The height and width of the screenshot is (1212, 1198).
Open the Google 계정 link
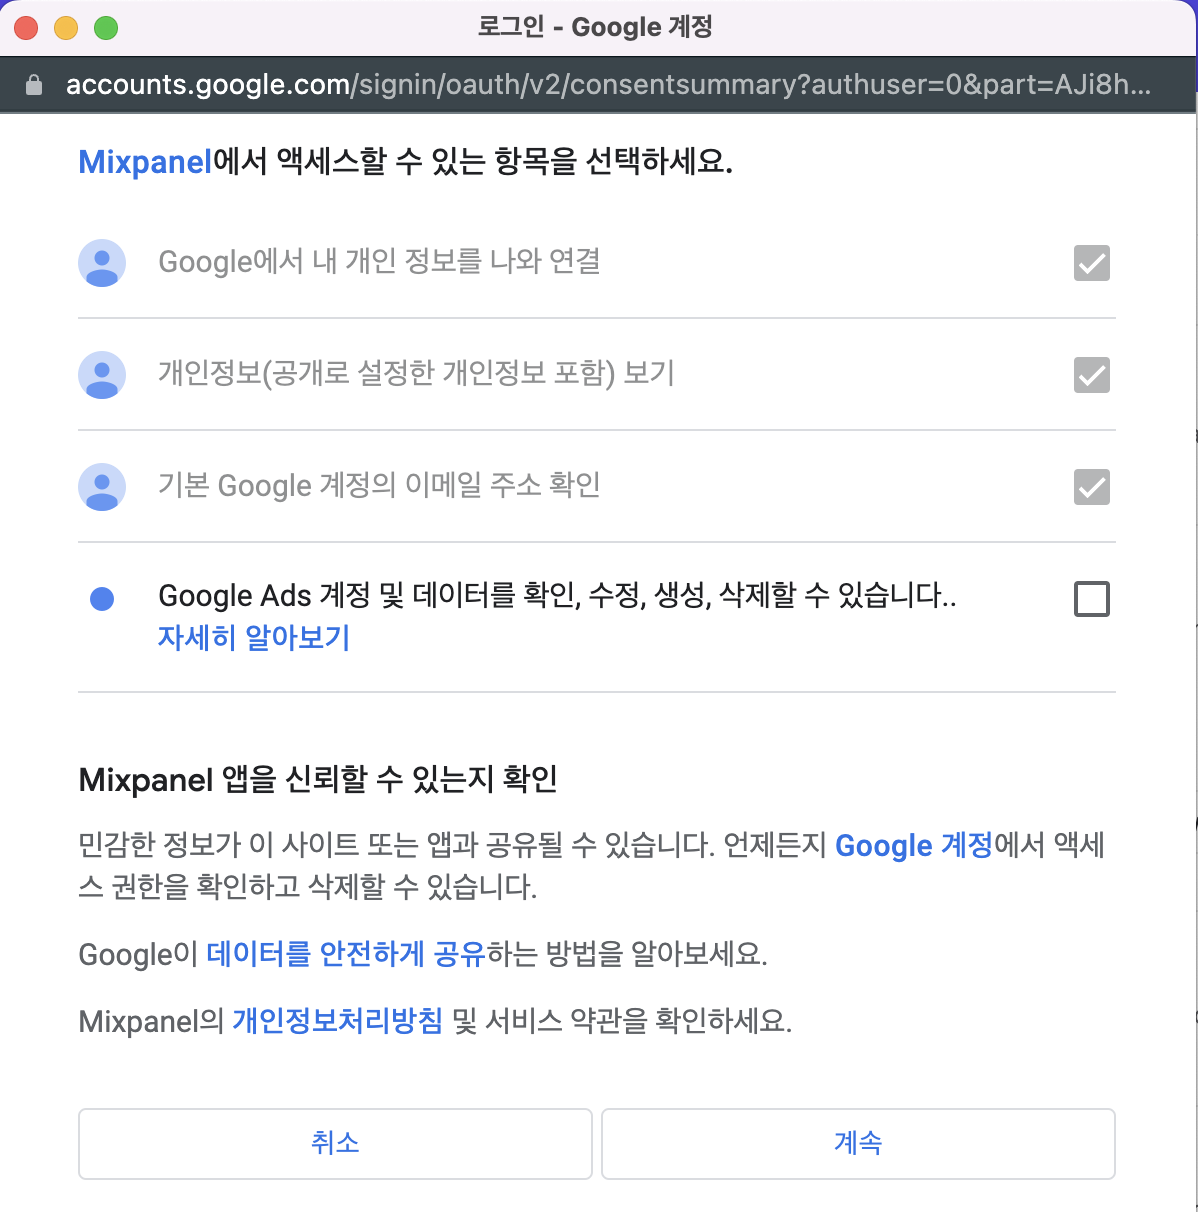tap(913, 845)
